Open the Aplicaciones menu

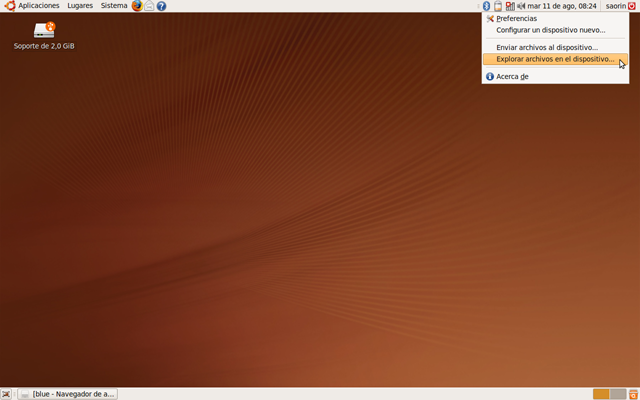[x=38, y=6]
